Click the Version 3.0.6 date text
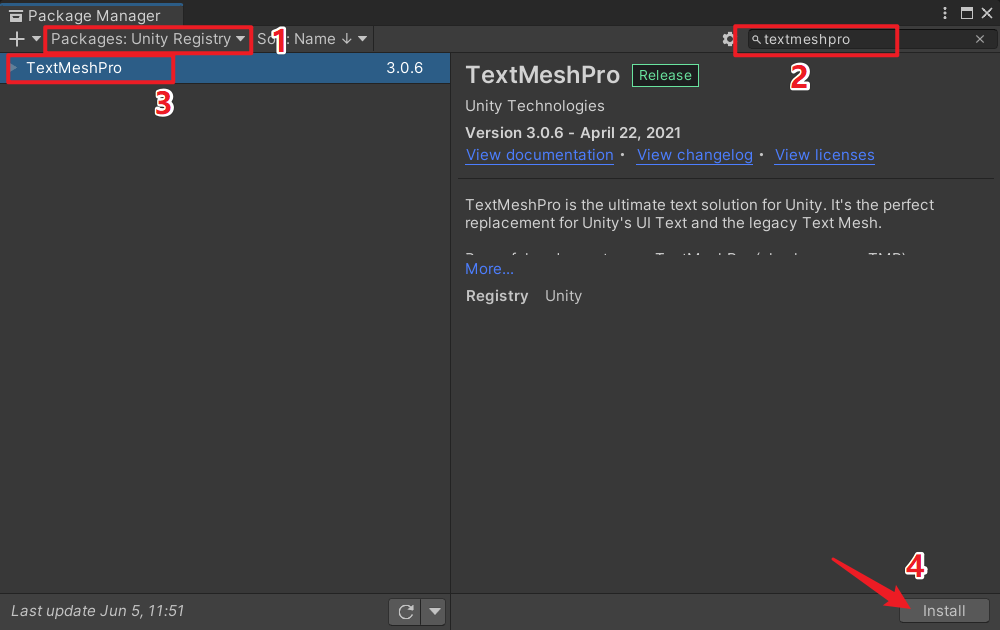 573,133
